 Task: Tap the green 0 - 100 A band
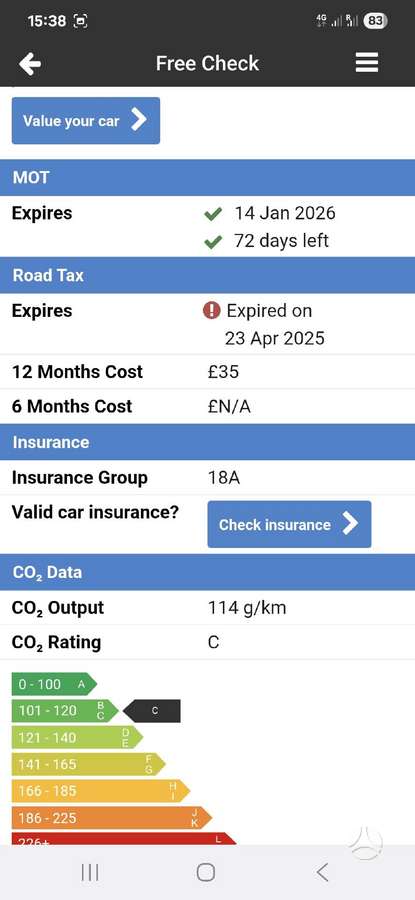point(54,684)
